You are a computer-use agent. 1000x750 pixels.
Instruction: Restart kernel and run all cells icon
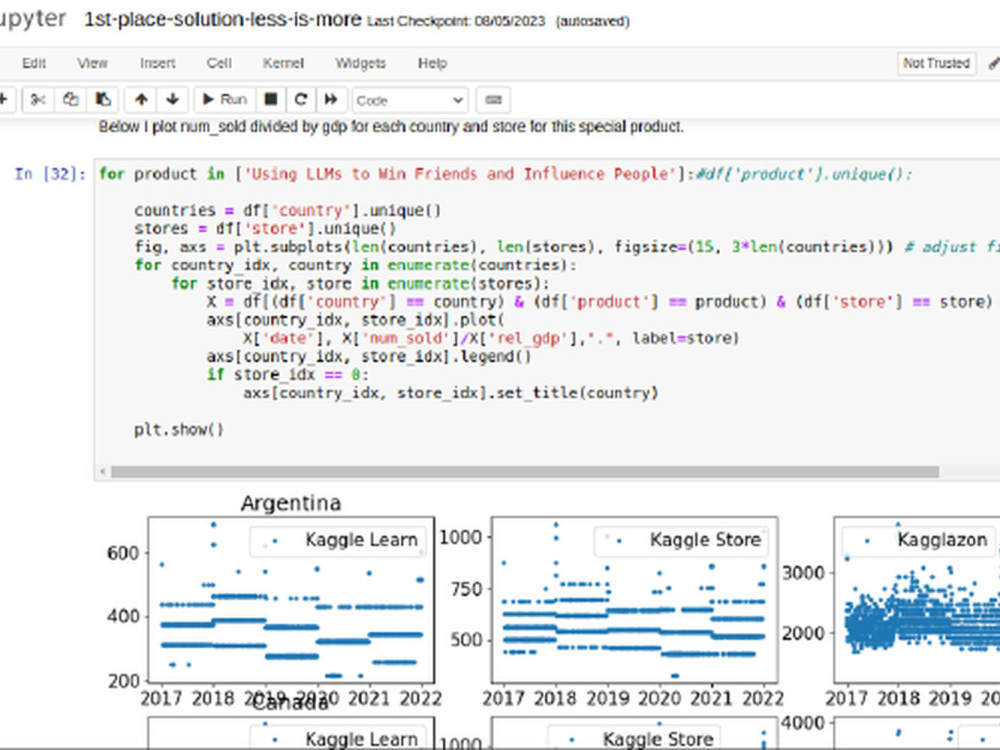point(331,99)
